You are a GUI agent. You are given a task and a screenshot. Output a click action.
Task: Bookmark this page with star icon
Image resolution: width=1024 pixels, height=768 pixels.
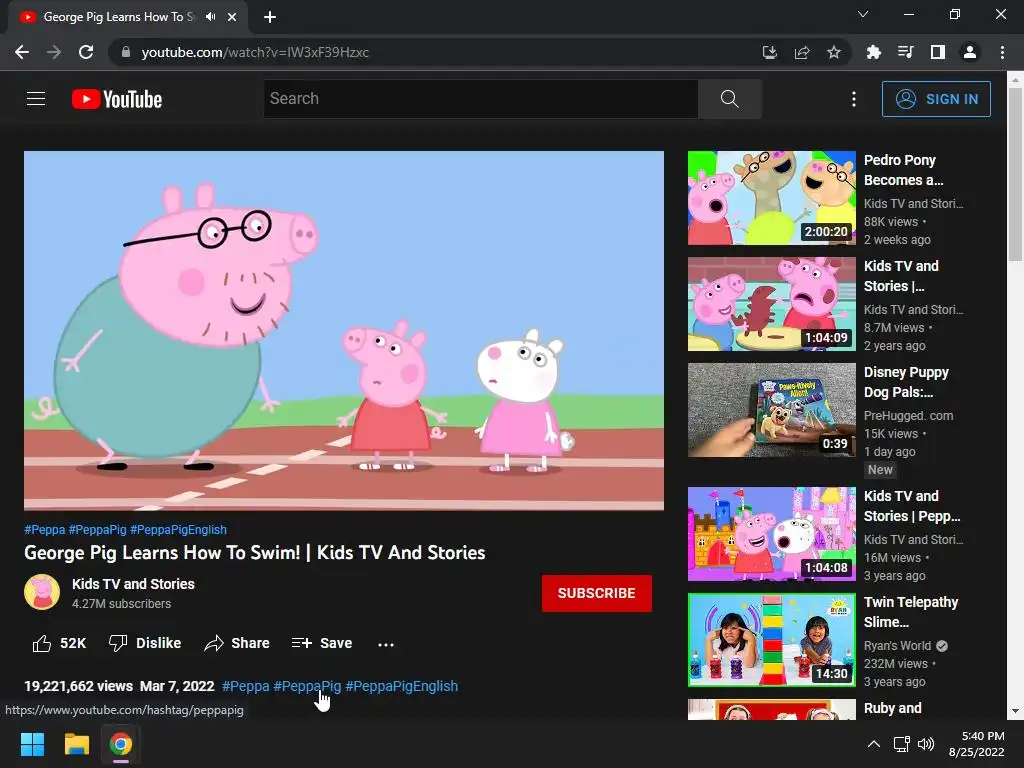pyautogui.click(x=834, y=52)
